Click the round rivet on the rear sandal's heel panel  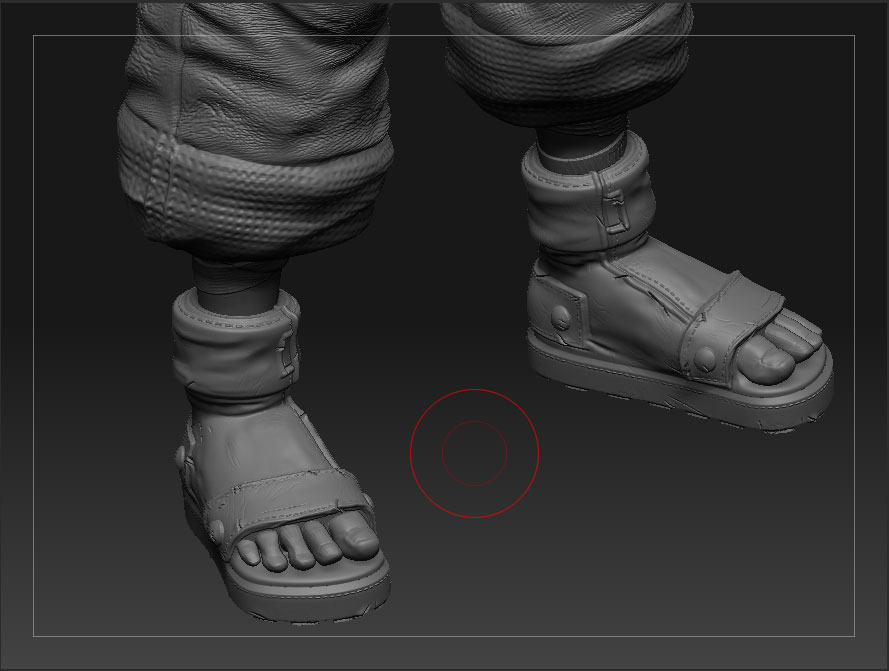pyautogui.click(x=561, y=318)
